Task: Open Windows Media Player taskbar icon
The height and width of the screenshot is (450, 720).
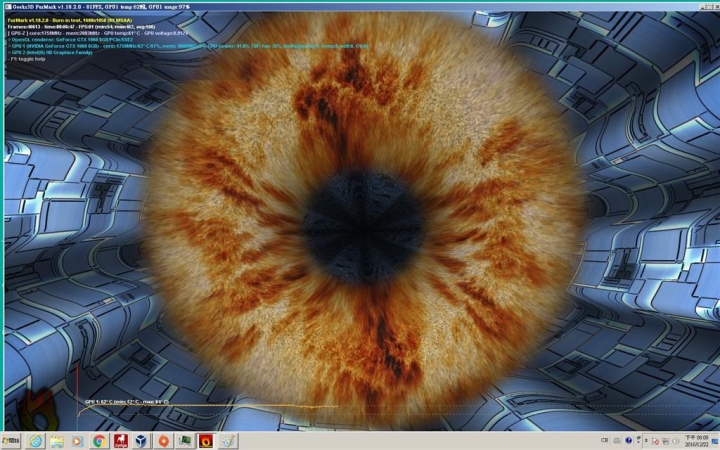Action: (x=78, y=441)
